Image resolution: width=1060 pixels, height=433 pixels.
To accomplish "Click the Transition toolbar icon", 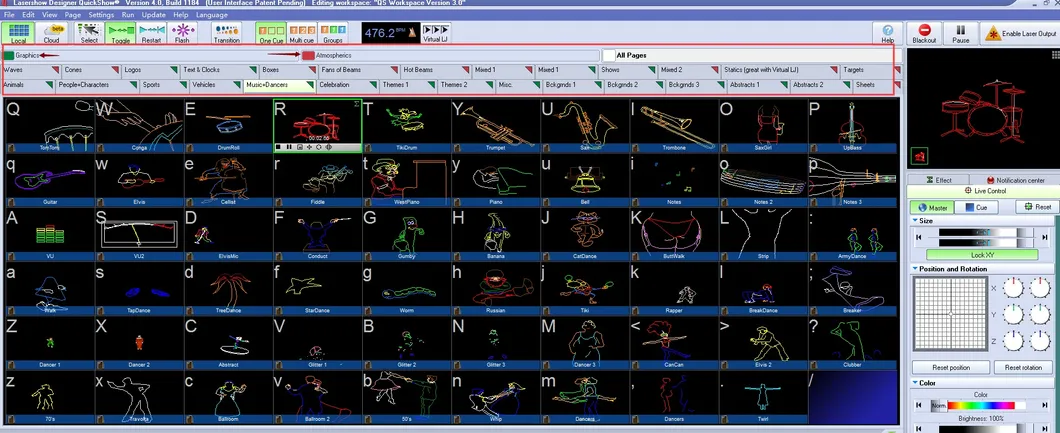I will point(227,33).
